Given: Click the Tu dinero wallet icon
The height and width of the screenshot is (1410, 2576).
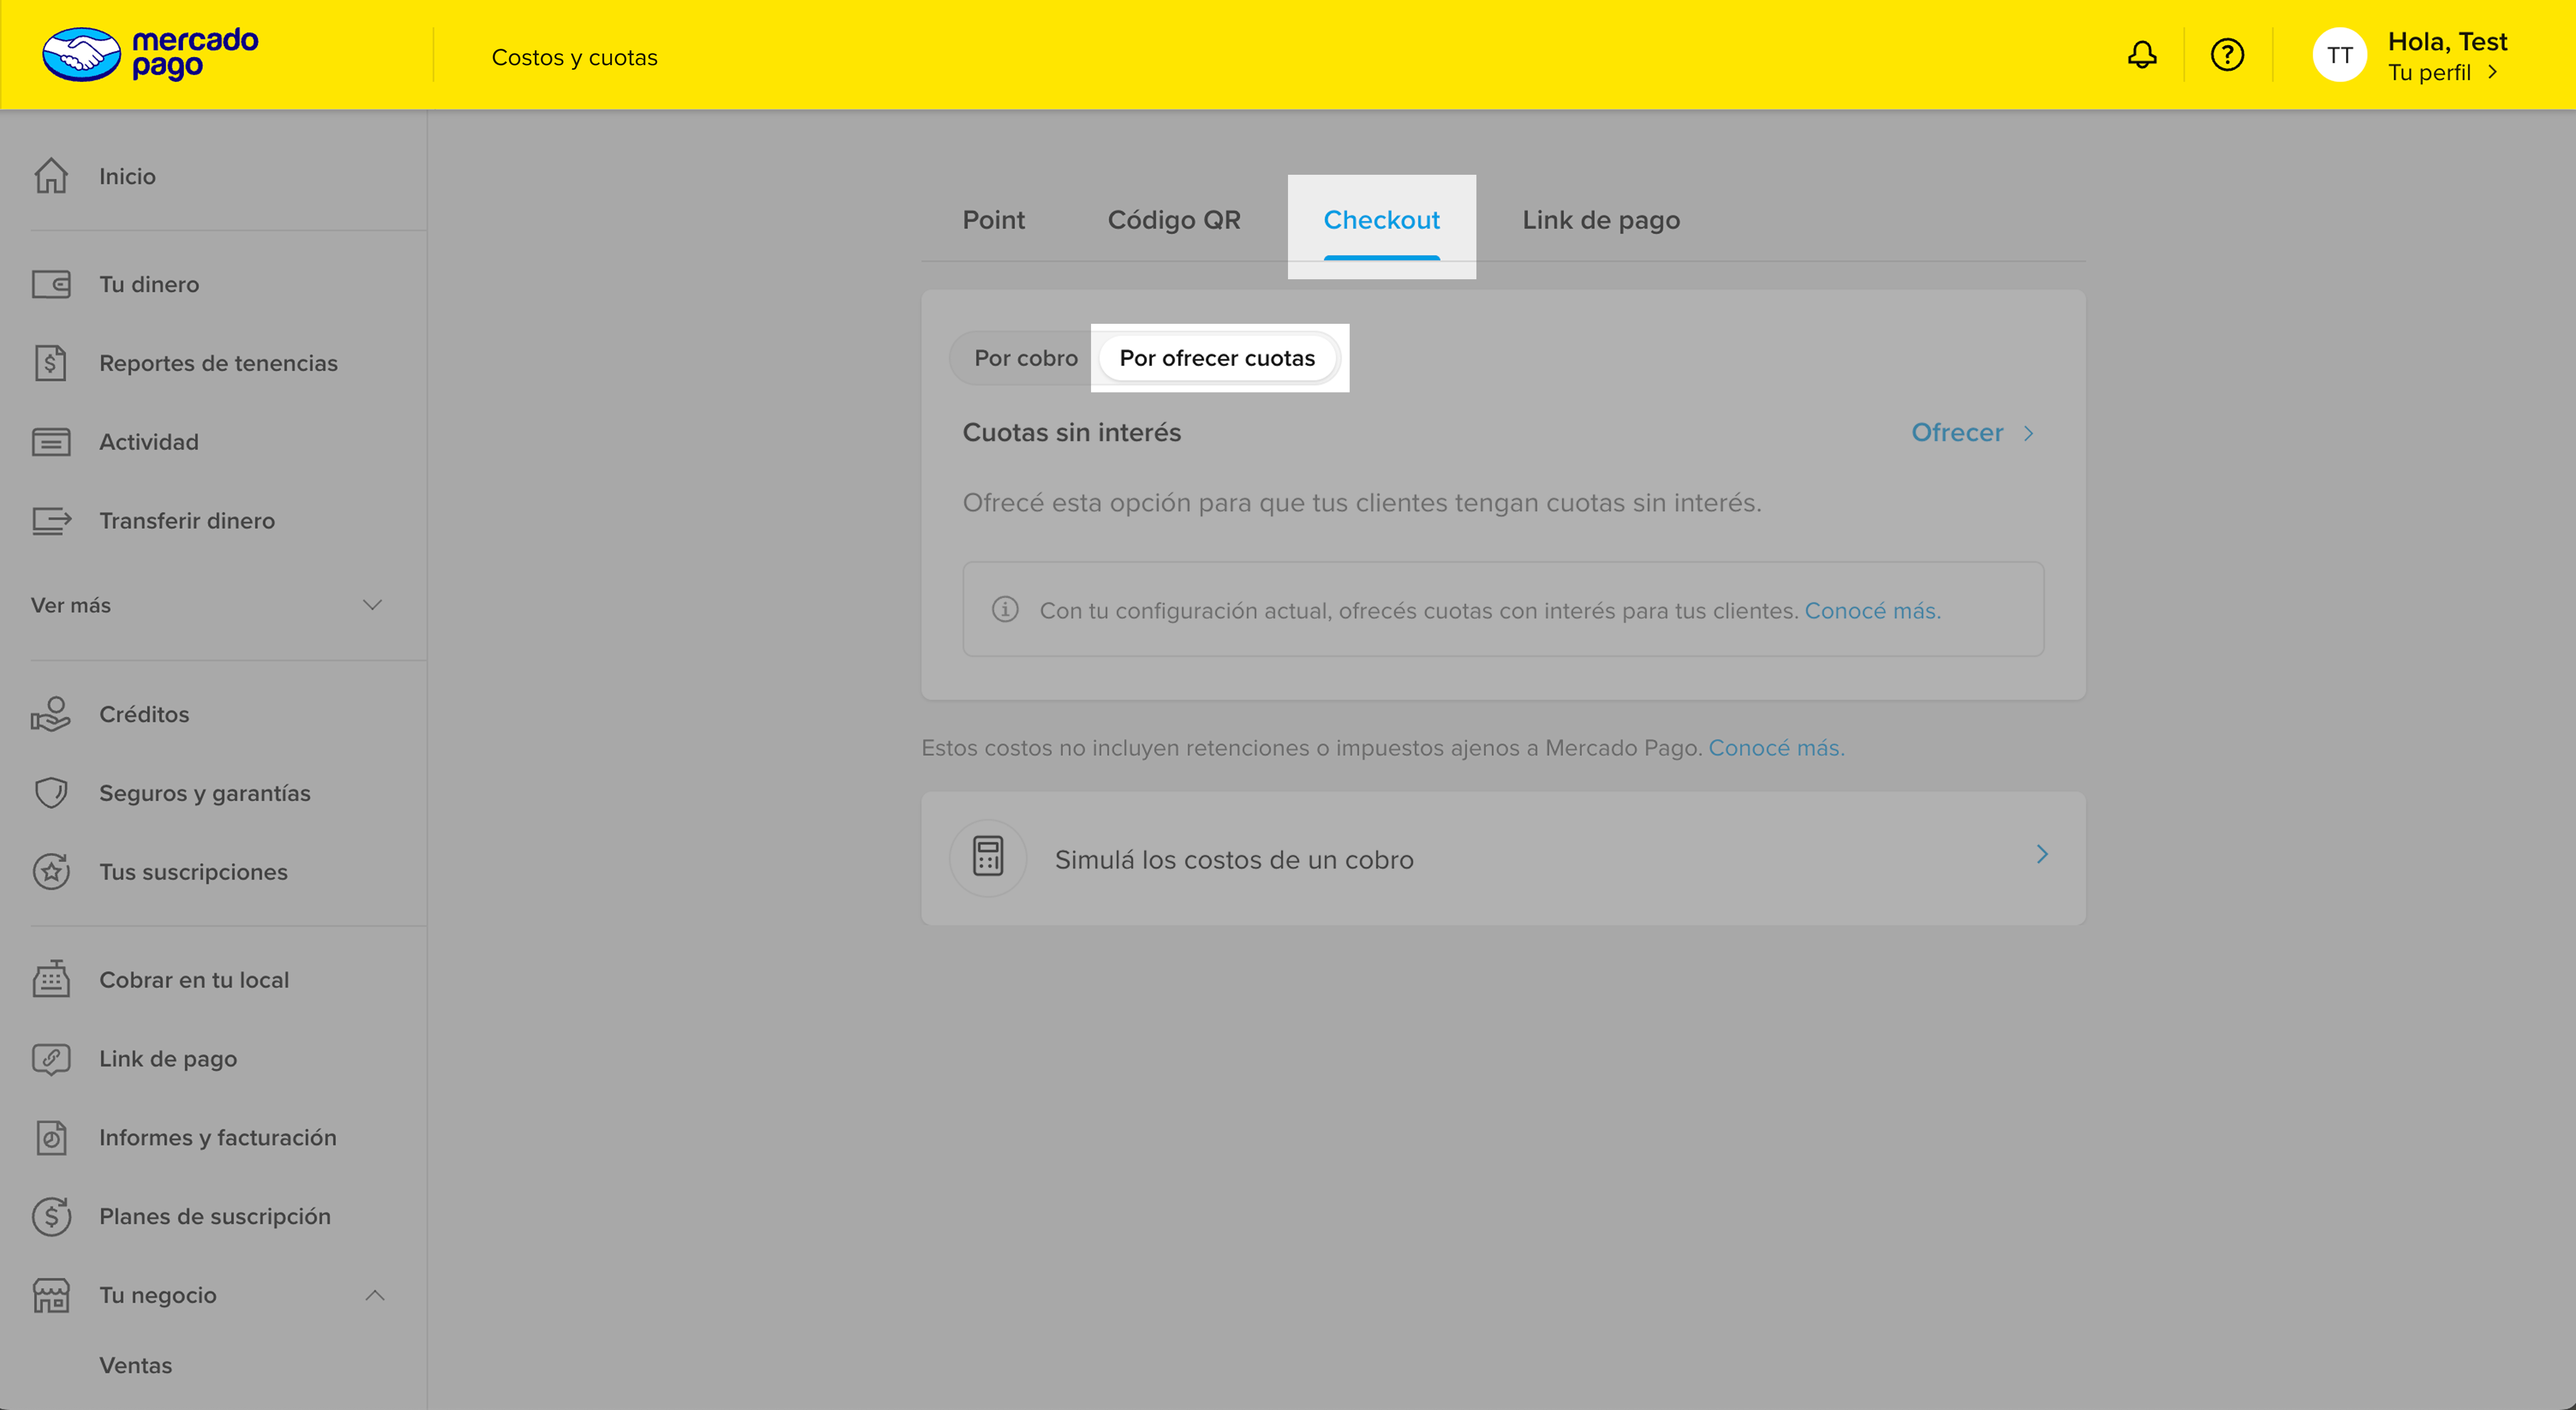Looking at the screenshot, I should point(51,284).
